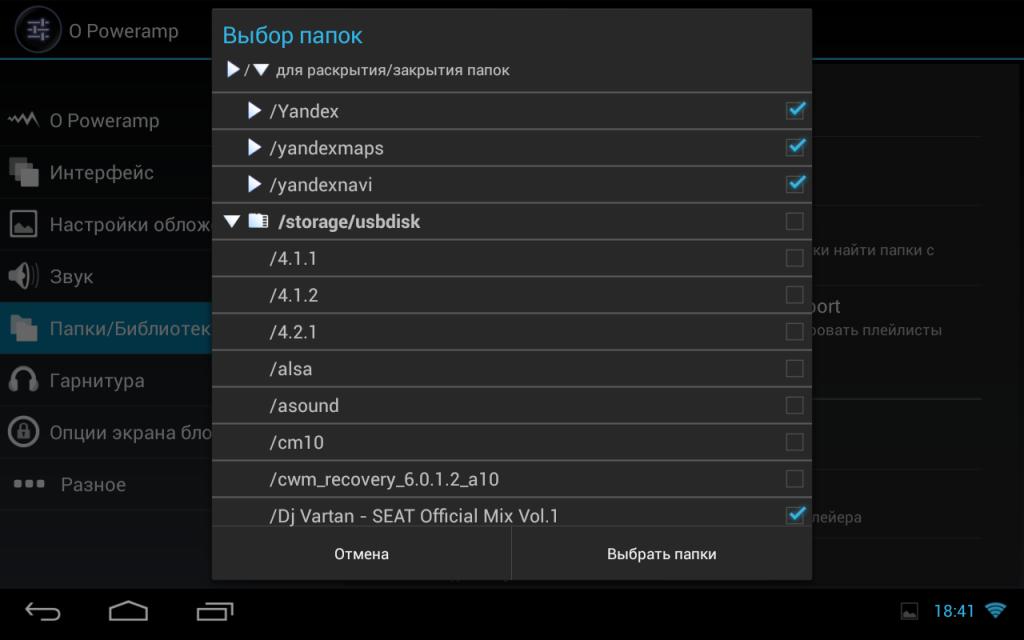Select the Настройки обложек menu item
The image size is (1024, 640).
pos(106,224)
